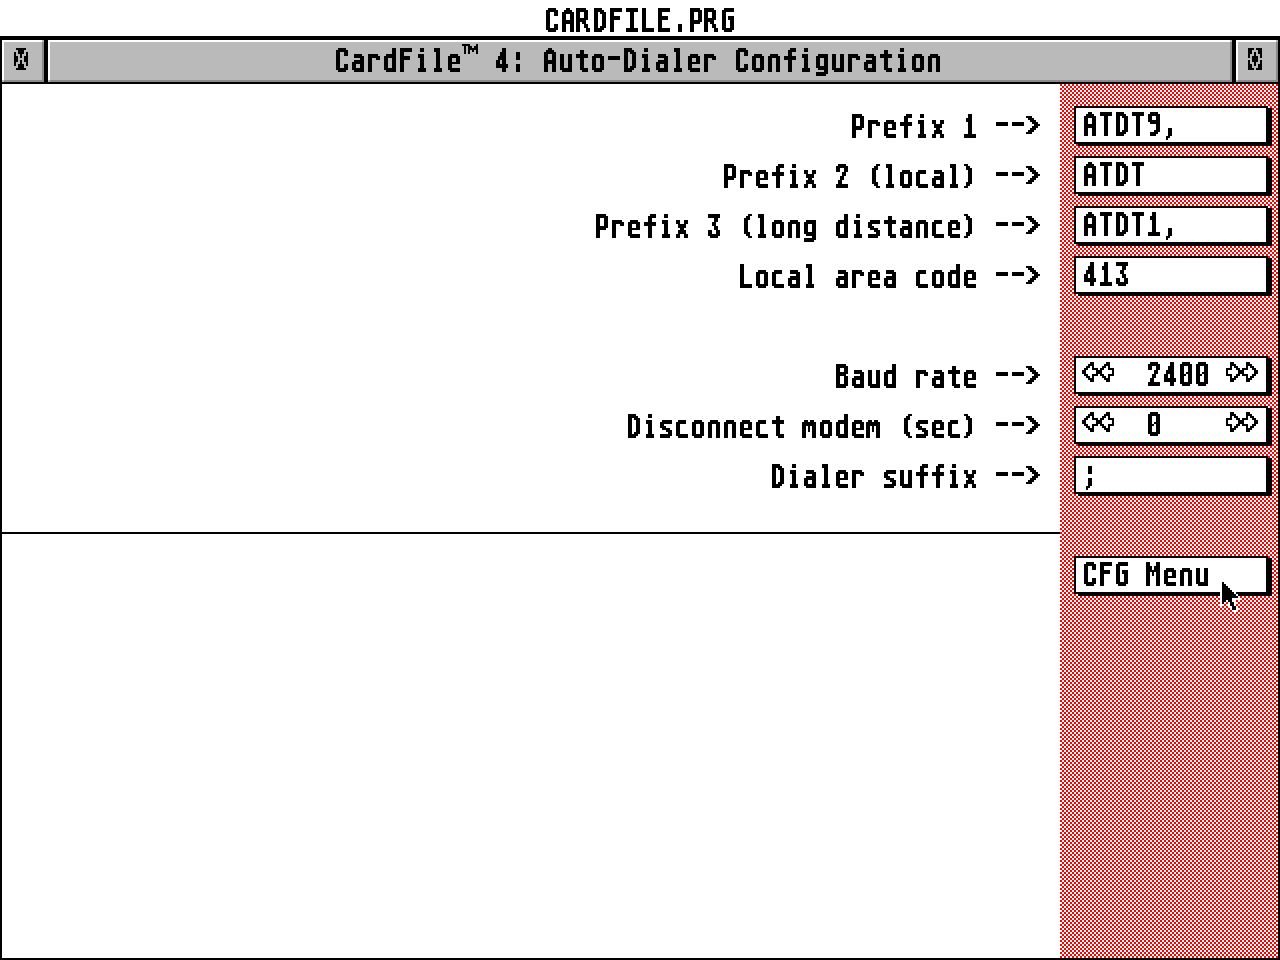
Task: Click the CARDFILE.PRG title text
Action: point(639,19)
